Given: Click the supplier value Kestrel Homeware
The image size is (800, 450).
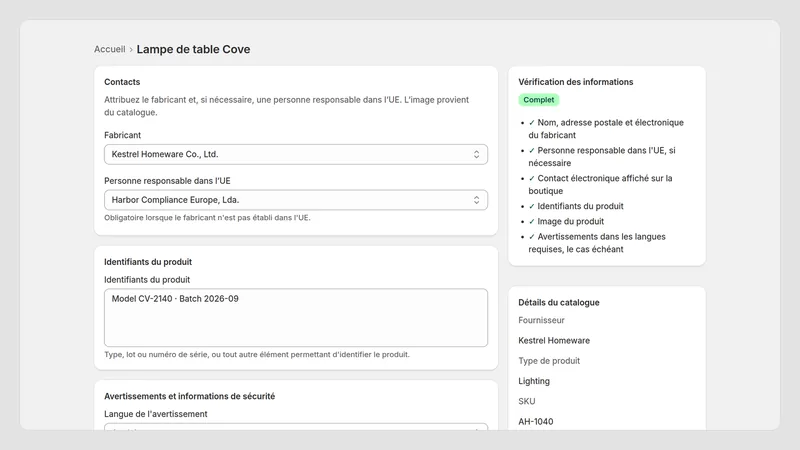Looking at the screenshot, I should tap(554, 341).
